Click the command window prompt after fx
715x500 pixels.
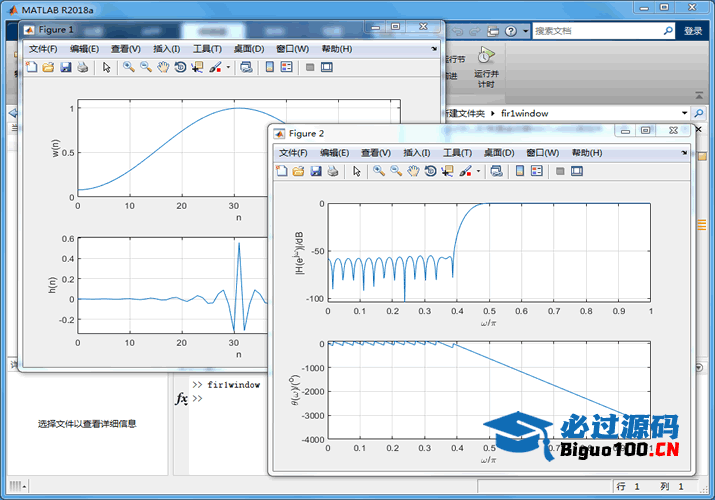click(x=197, y=398)
